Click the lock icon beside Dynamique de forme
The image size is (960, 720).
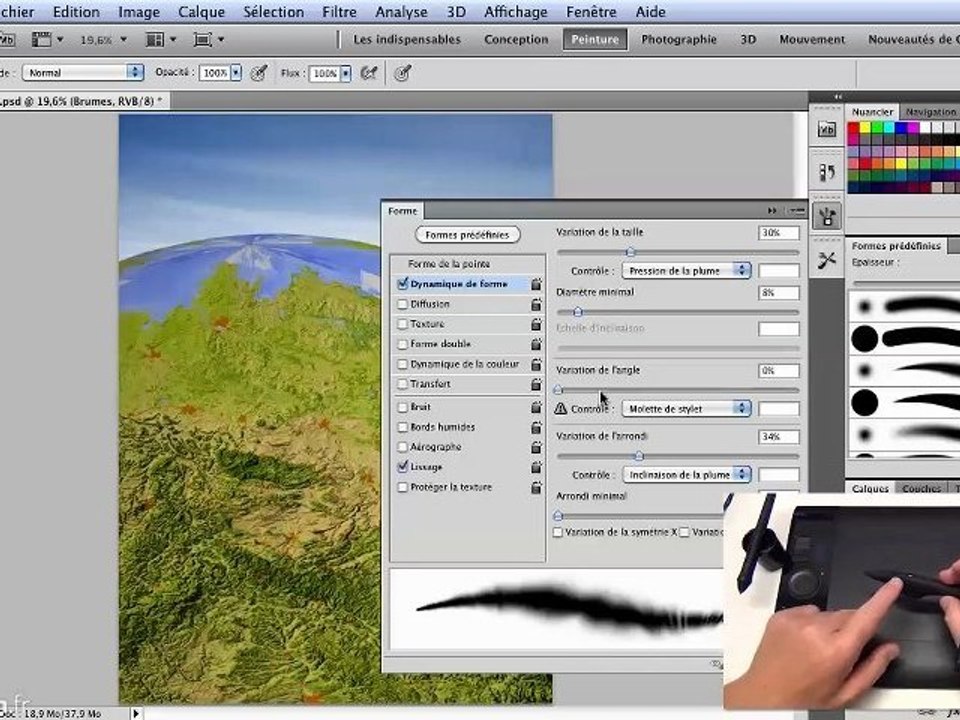point(536,284)
